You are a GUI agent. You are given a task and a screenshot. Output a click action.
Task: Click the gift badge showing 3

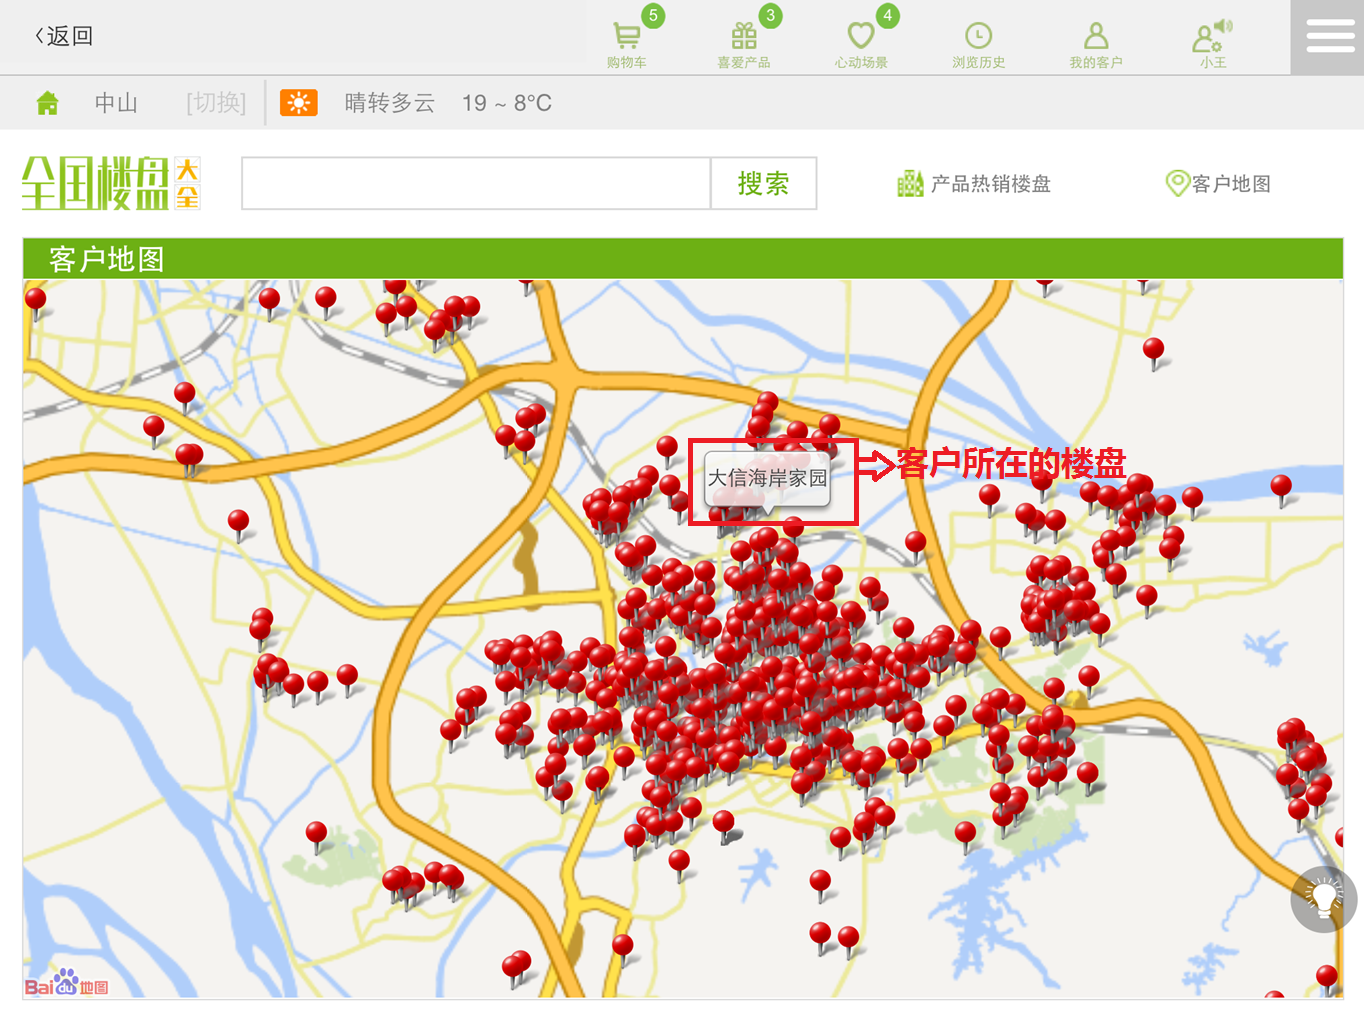[770, 16]
